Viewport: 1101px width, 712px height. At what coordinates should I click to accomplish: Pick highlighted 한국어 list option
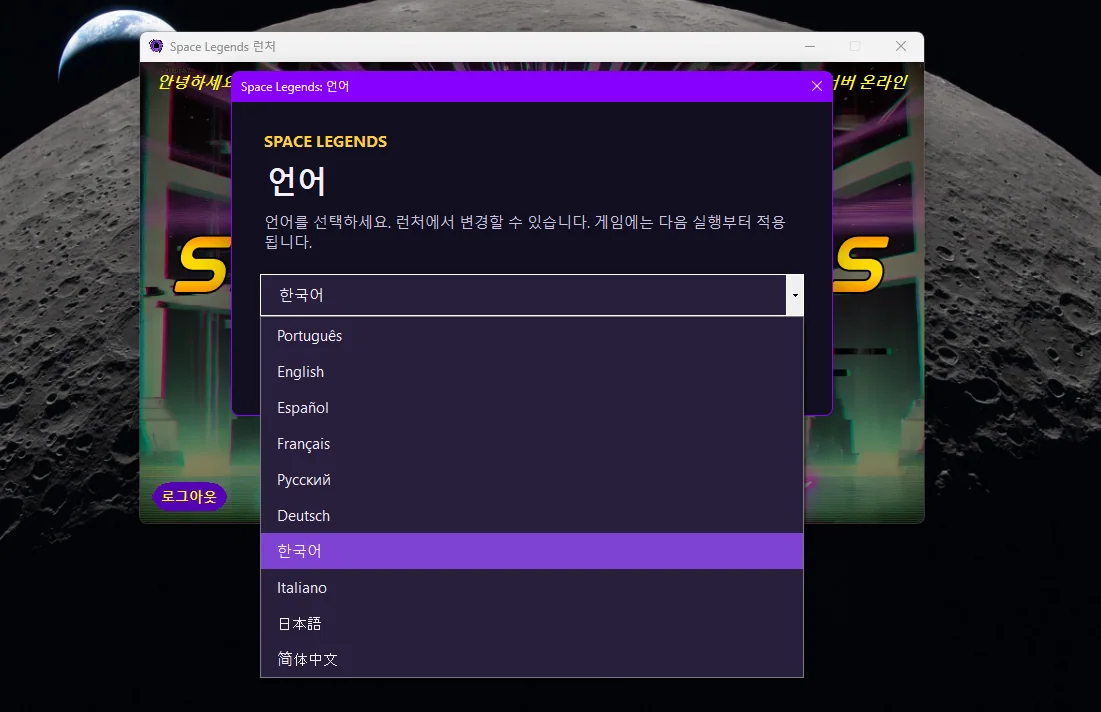tap(532, 551)
